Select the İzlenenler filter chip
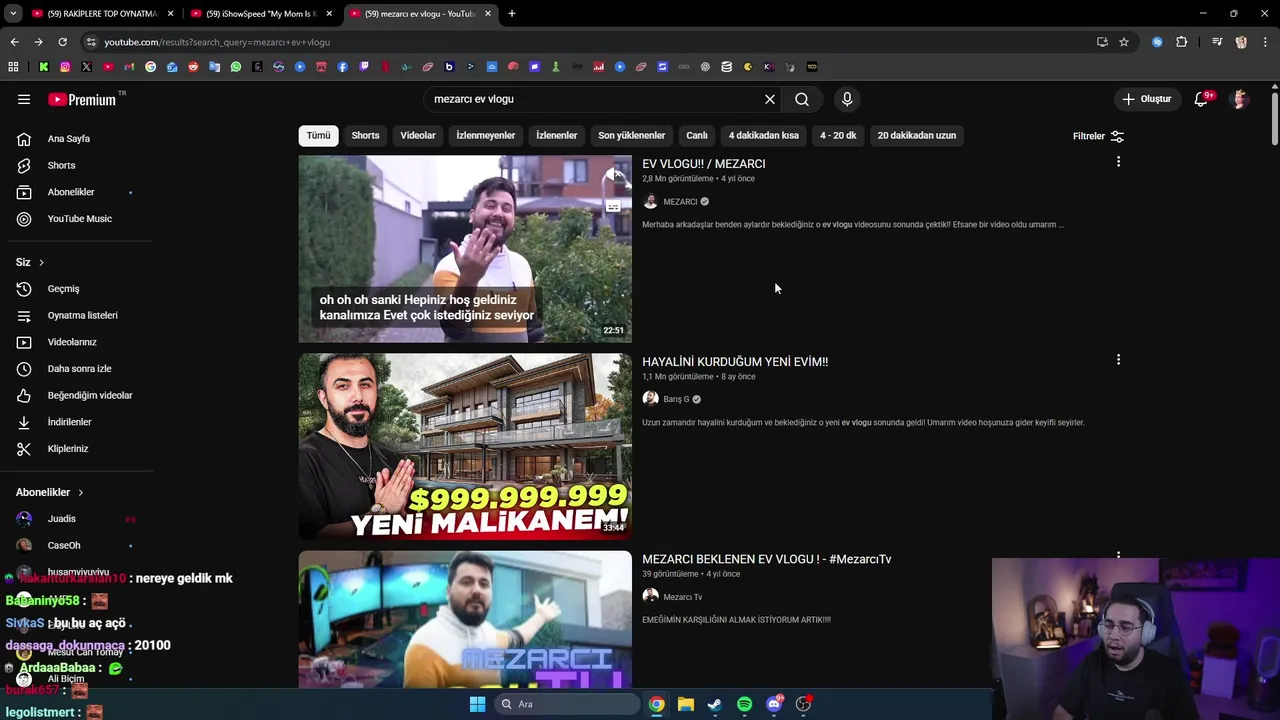 (556, 135)
